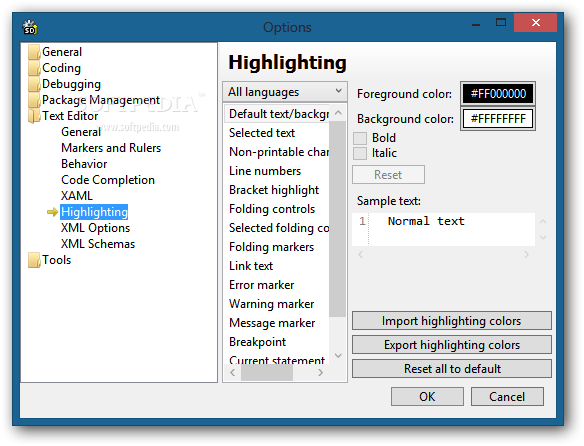Click list horizontal scrollbar left arrow
This screenshot has width=584, height=446.
(x=233, y=372)
